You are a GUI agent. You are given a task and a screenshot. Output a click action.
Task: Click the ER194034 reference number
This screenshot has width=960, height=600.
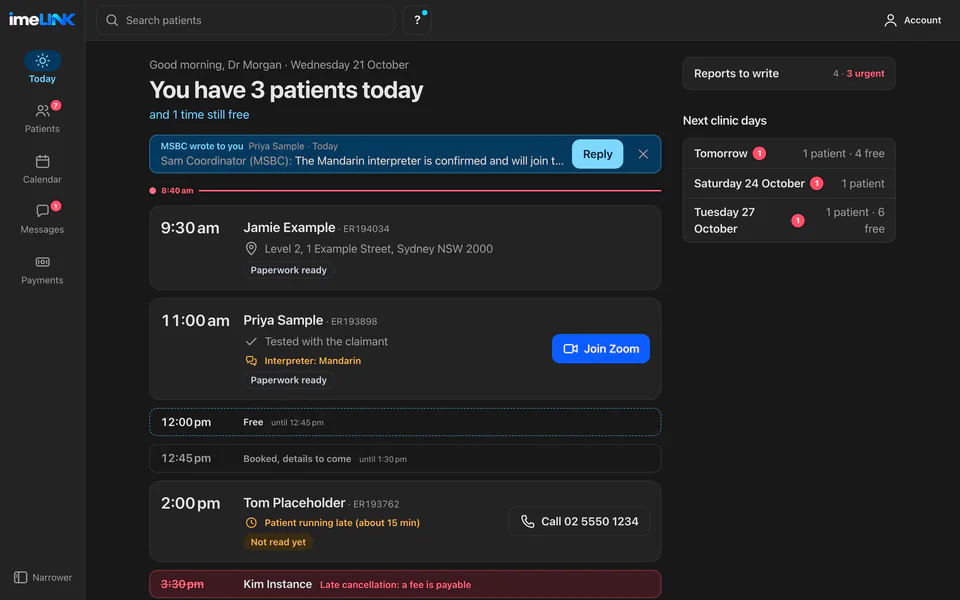click(366, 229)
